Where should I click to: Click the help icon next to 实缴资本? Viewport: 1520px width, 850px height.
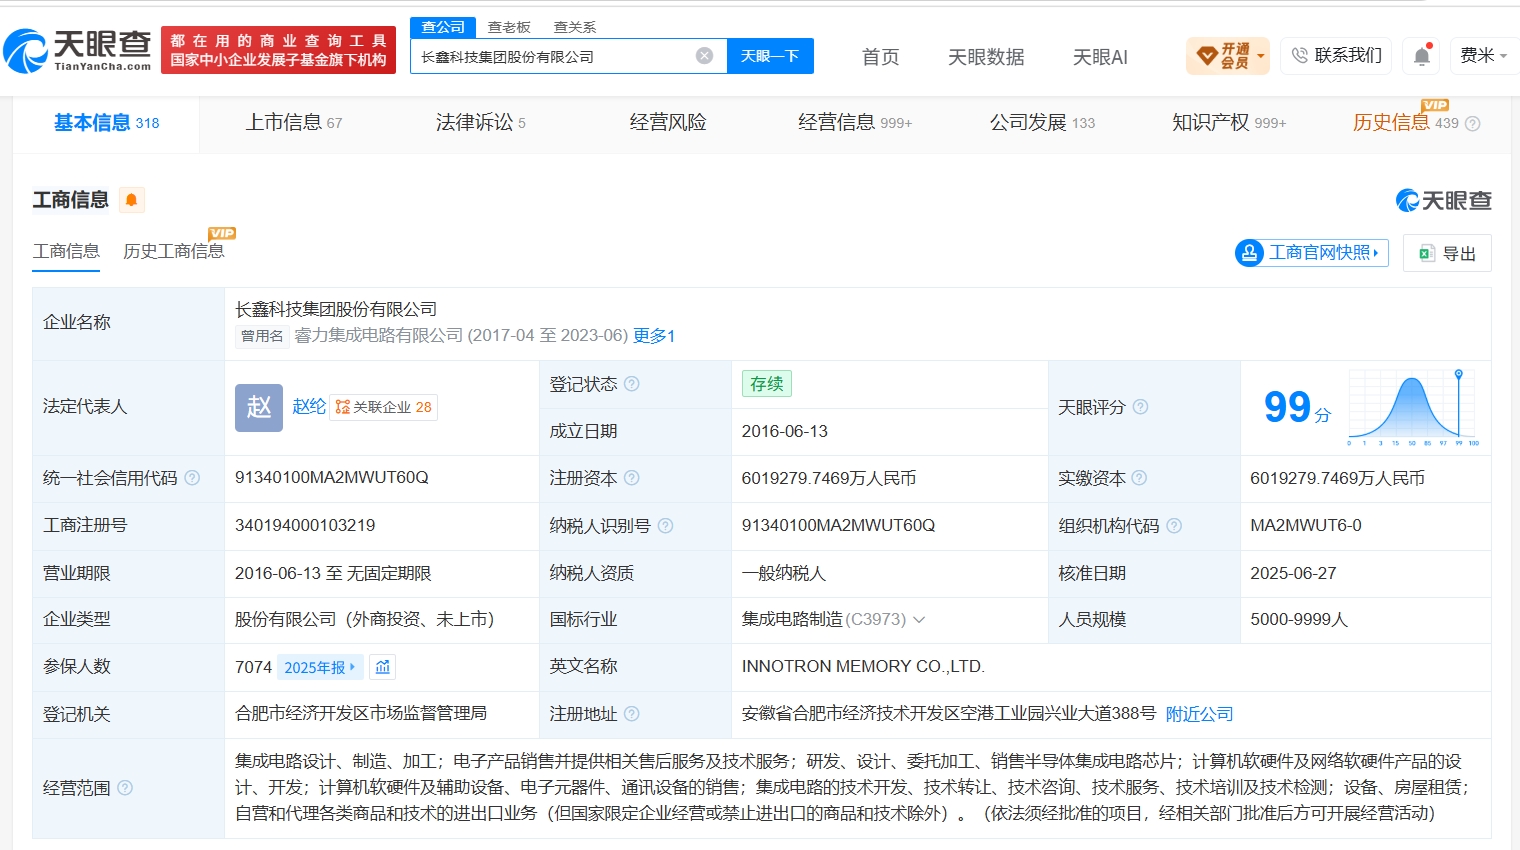[x=1139, y=478]
